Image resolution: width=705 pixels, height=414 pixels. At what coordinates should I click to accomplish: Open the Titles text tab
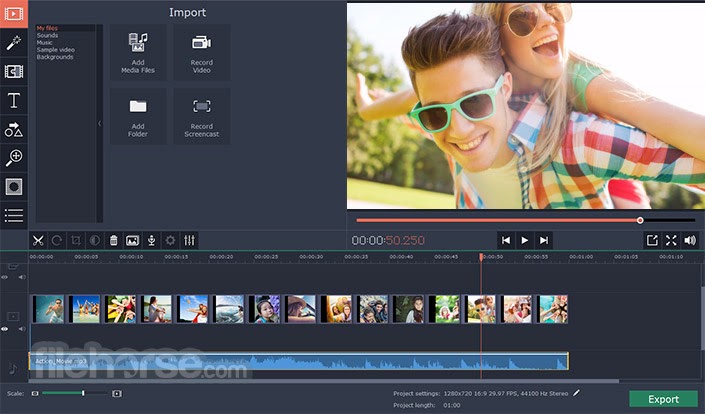tap(13, 100)
